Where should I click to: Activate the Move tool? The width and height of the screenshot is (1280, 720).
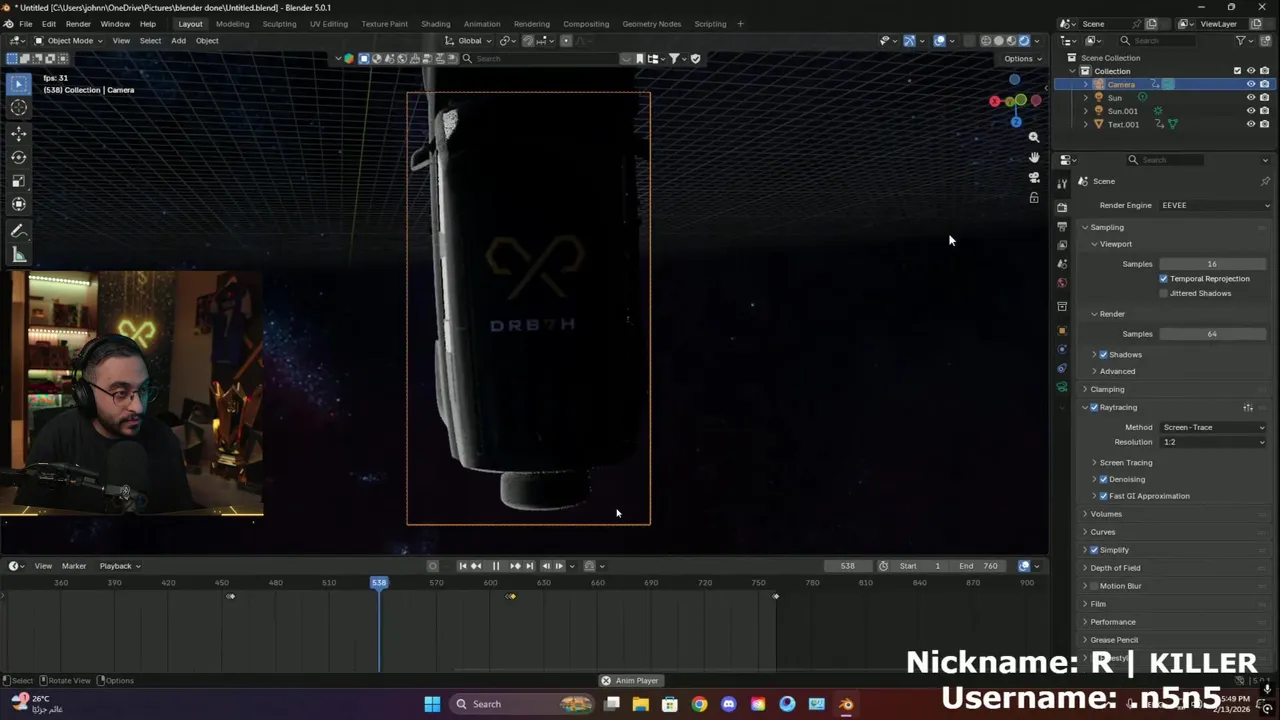(x=19, y=133)
